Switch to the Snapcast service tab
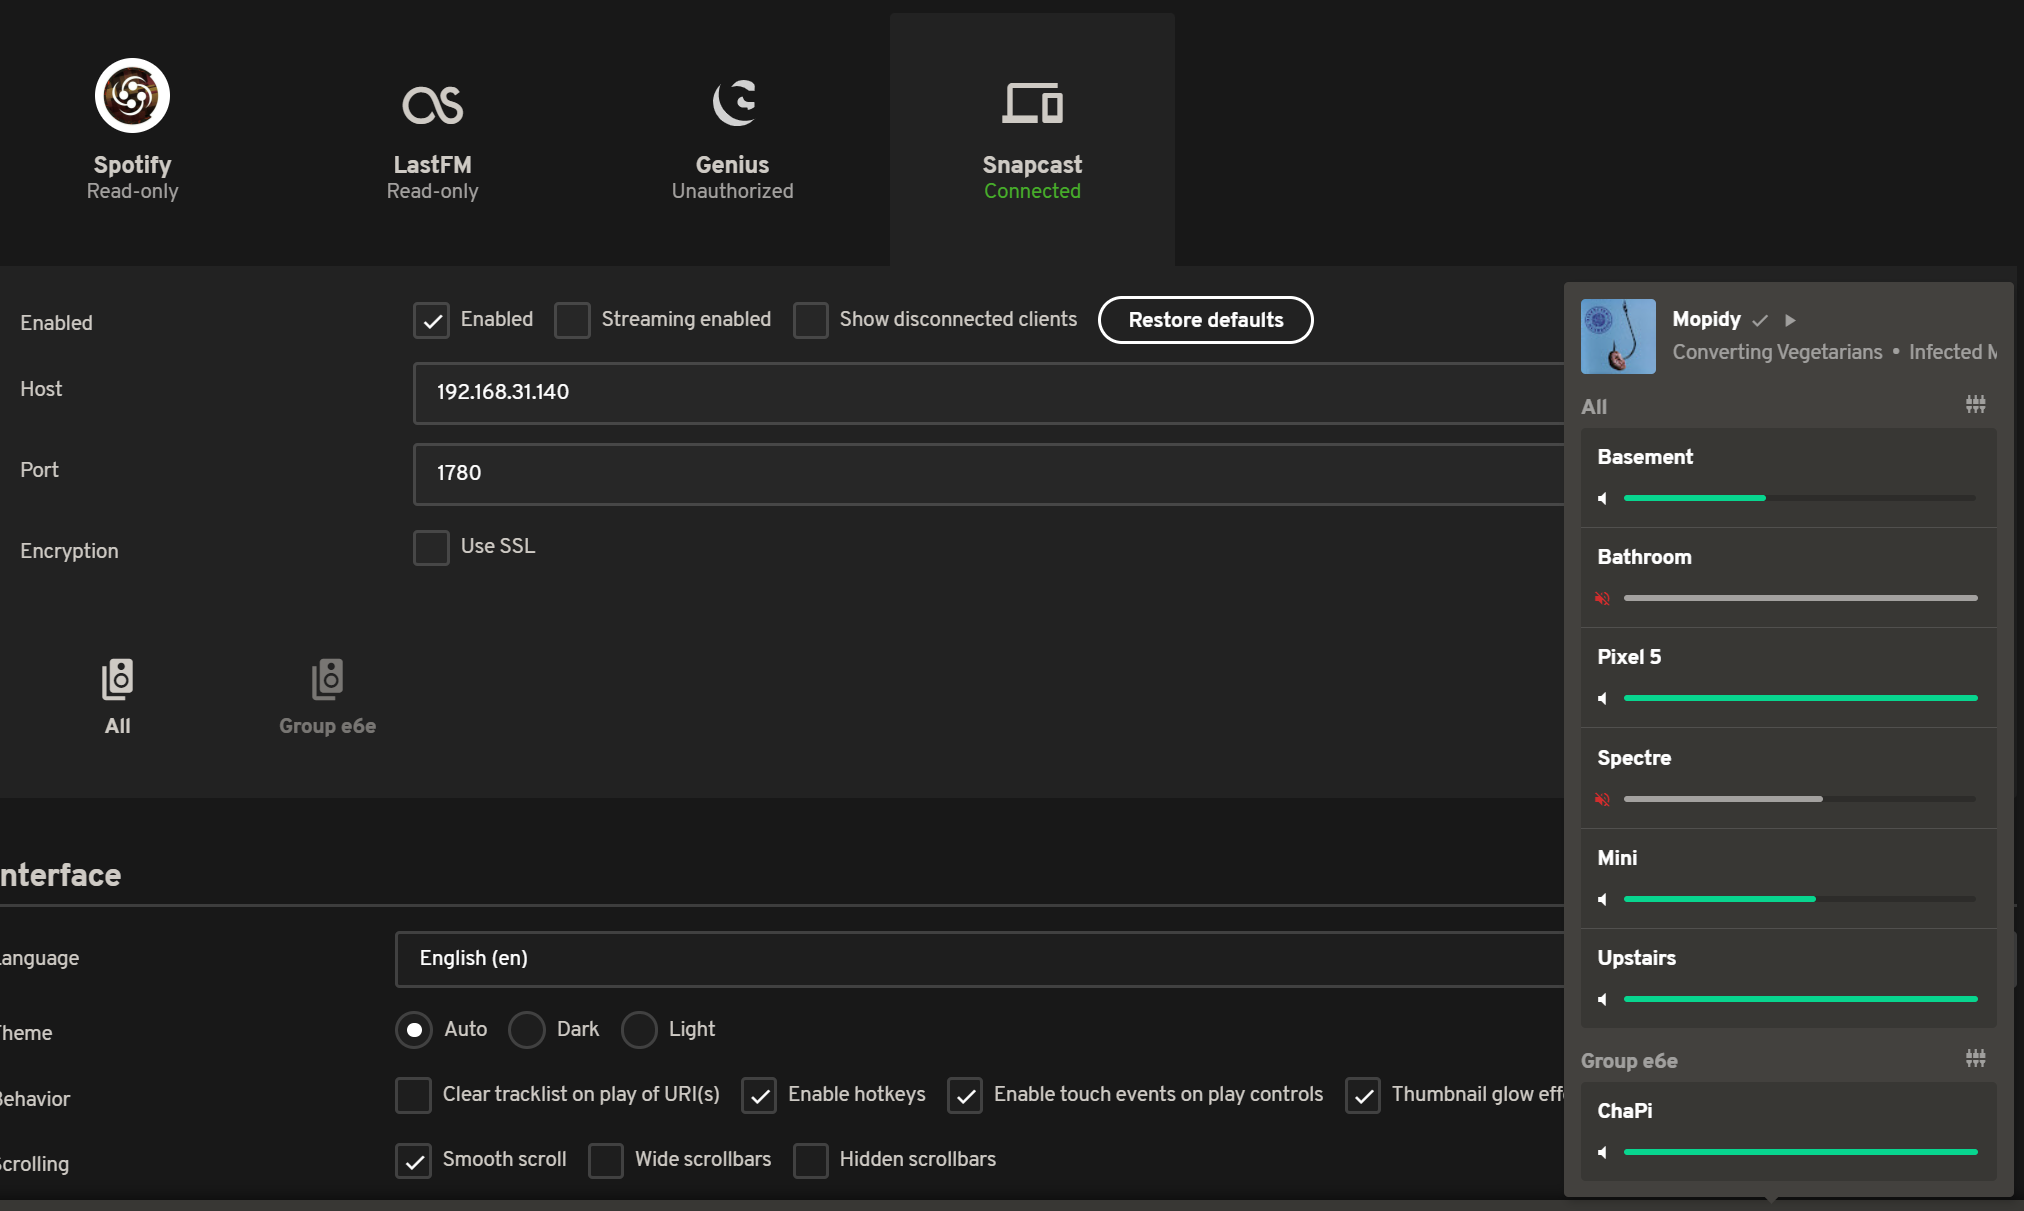The image size is (2024, 1211). [x=1031, y=130]
